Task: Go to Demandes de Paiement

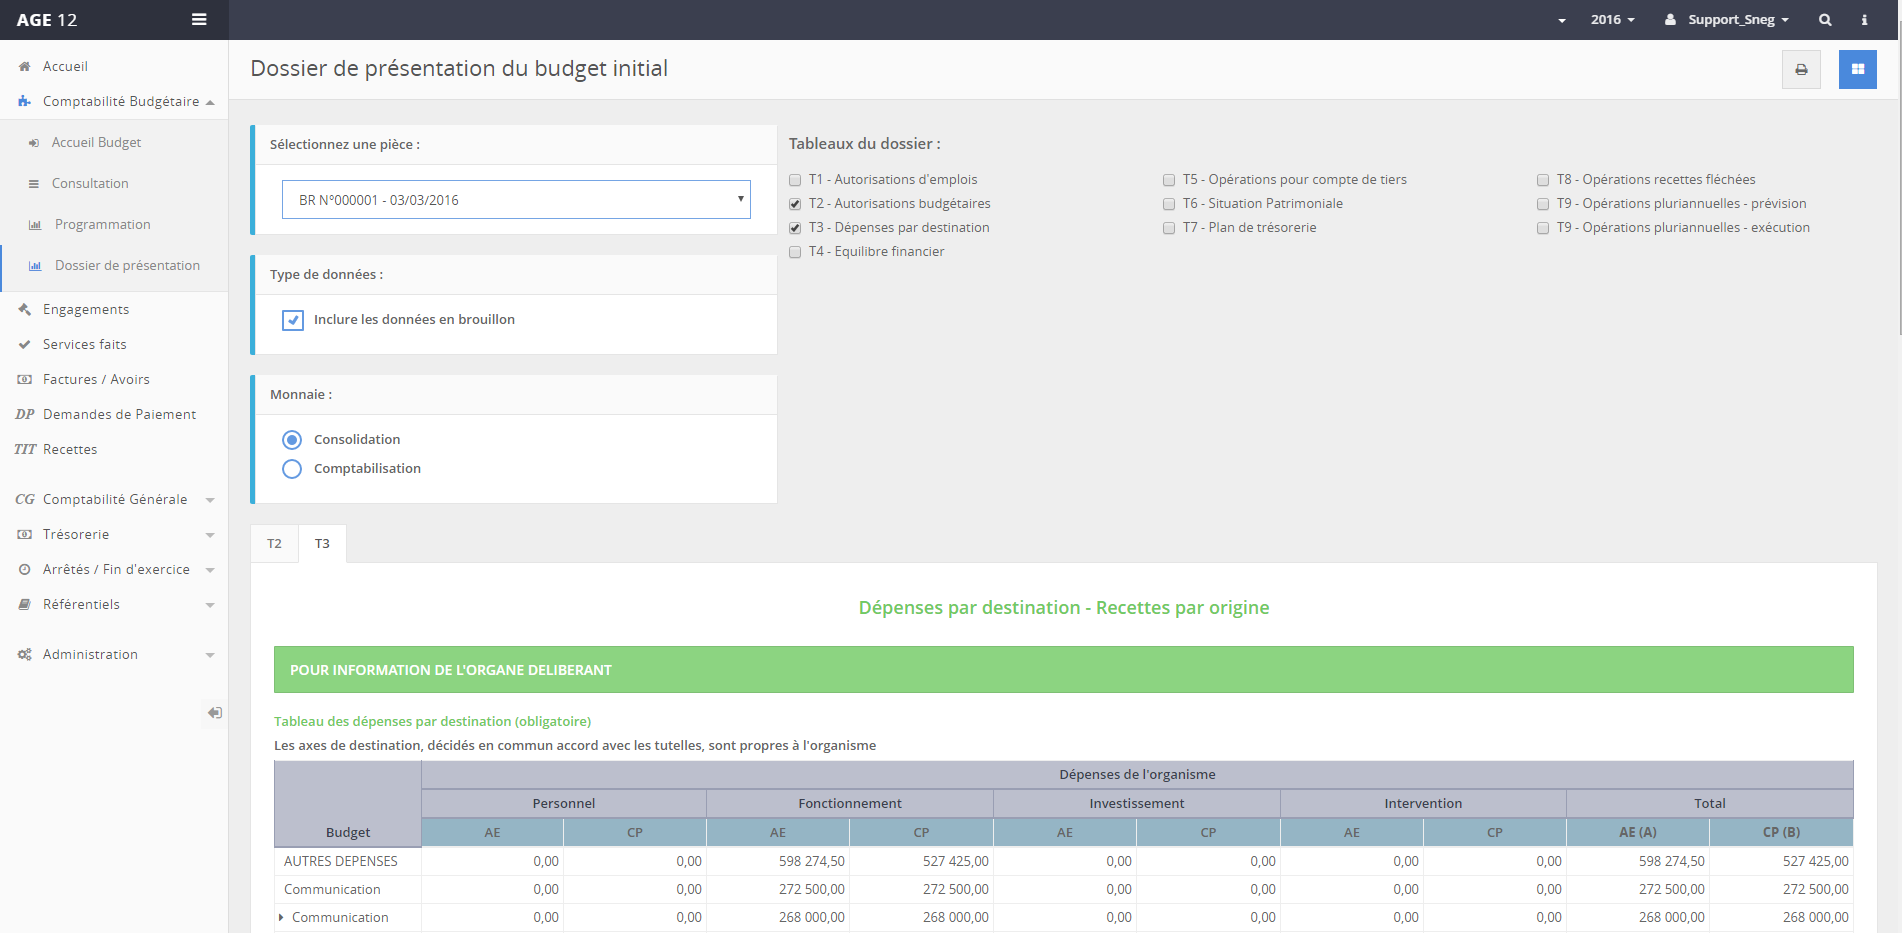Action: click(119, 415)
